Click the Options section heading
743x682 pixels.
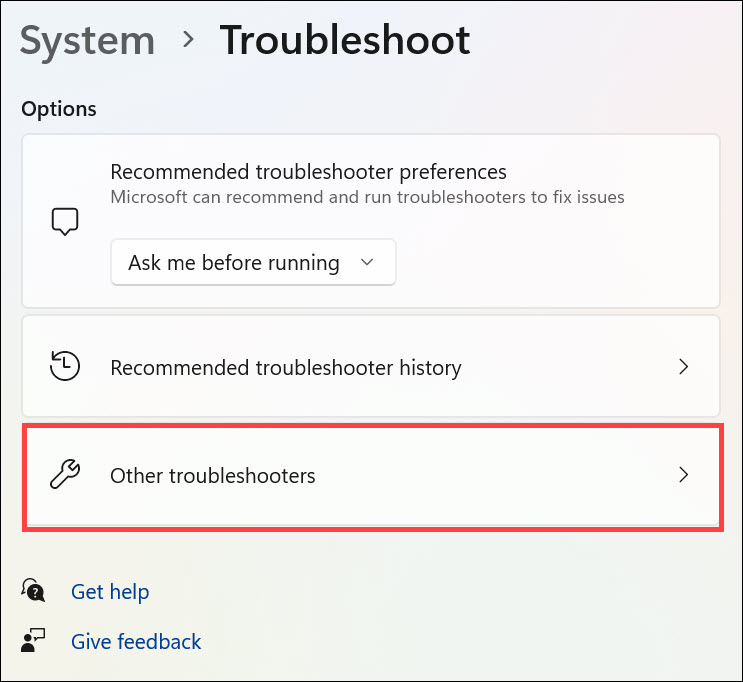59,108
